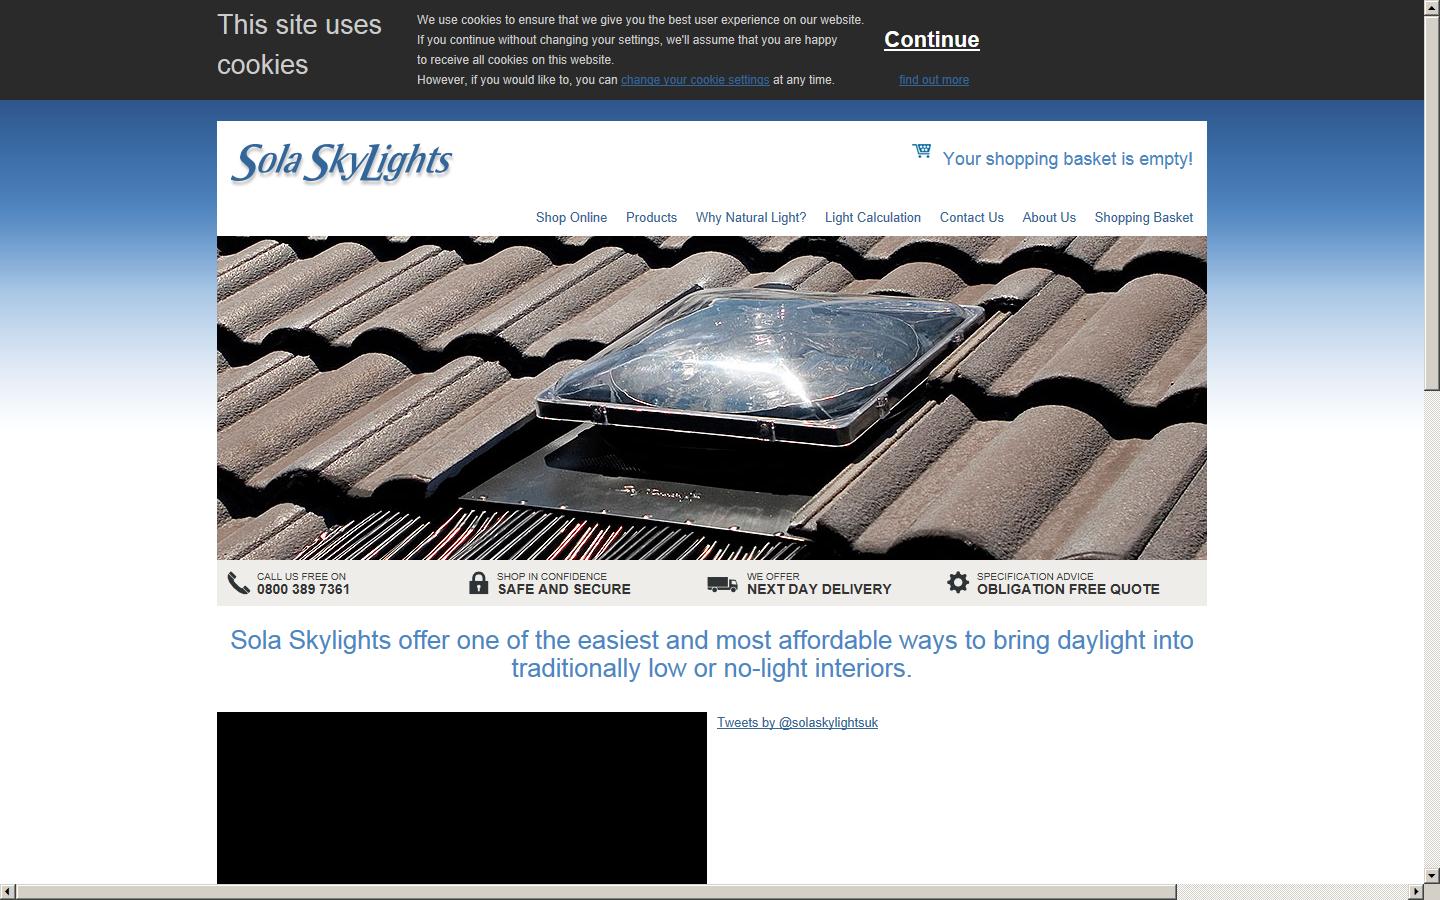Viewport: 1440px width, 900px height.
Task: Open the About Us page
Action: [1048, 217]
